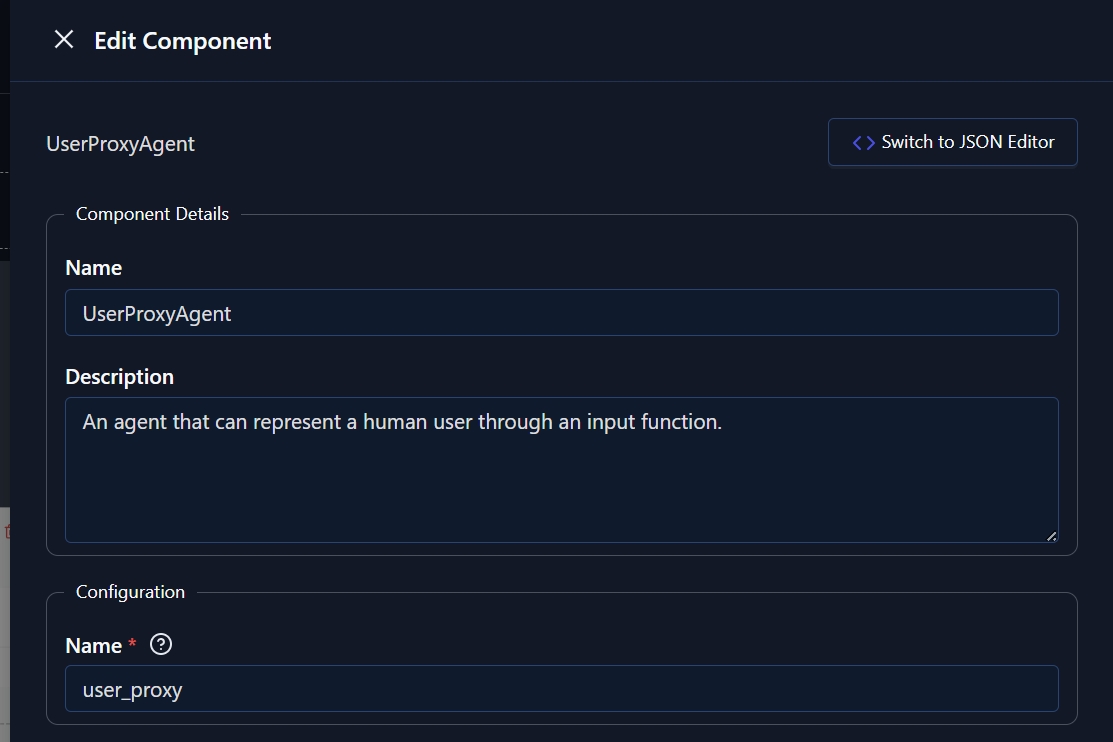
Task: Click the Configuration section legend
Action: pyautogui.click(x=130, y=592)
